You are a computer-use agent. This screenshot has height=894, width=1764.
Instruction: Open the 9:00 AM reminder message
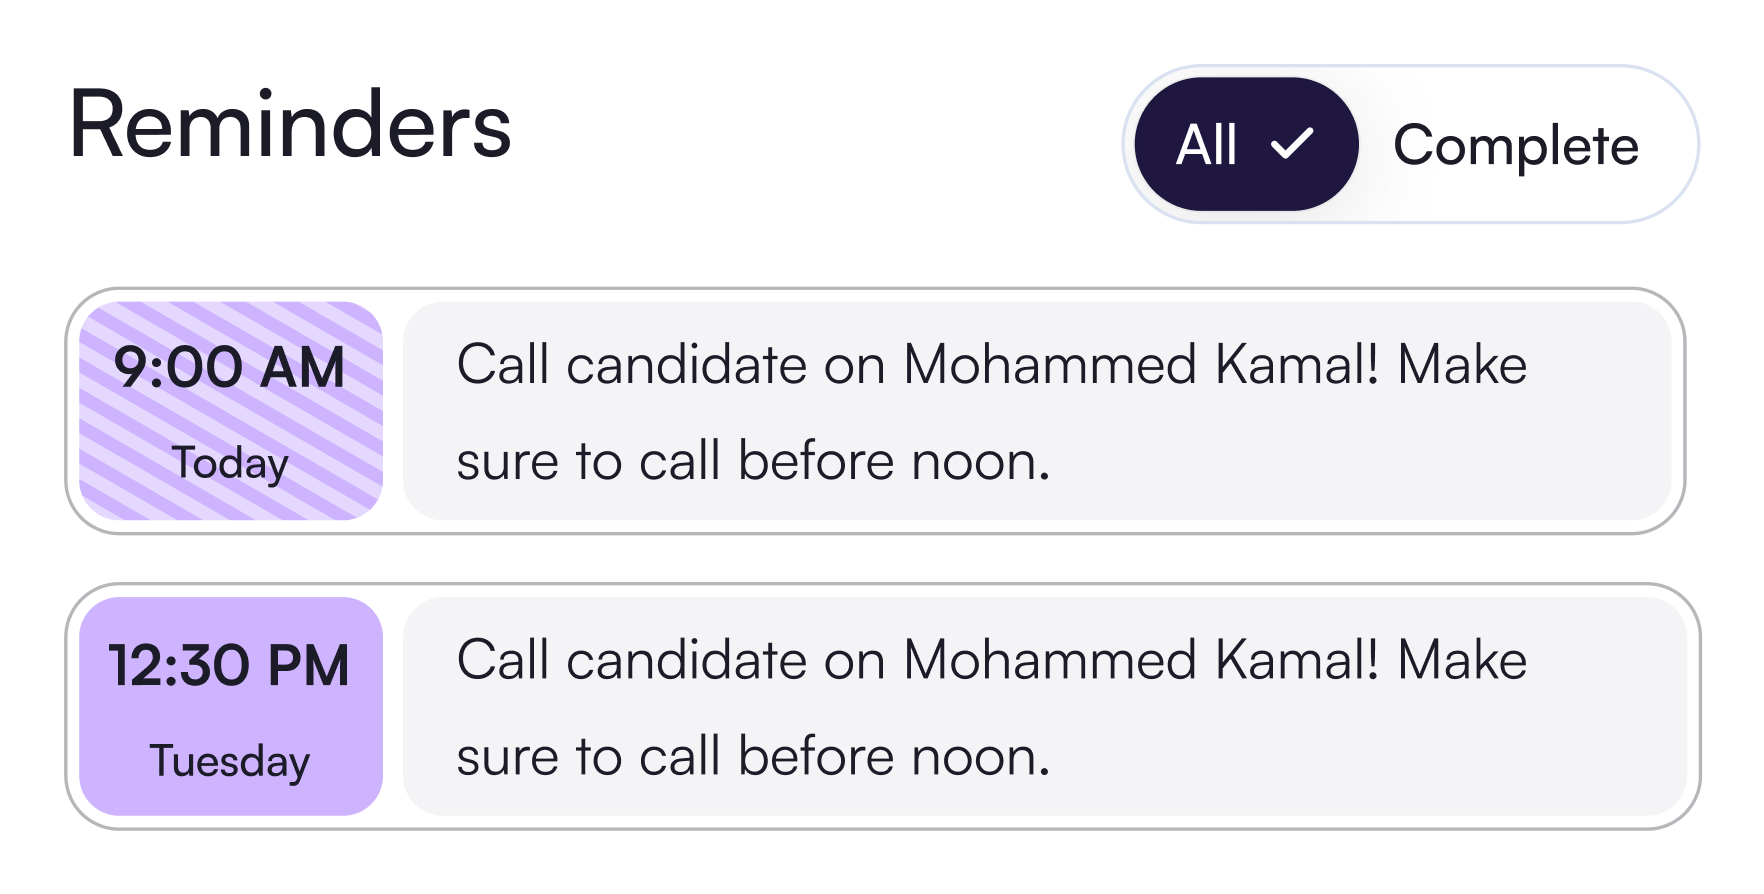click(x=1036, y=411)
